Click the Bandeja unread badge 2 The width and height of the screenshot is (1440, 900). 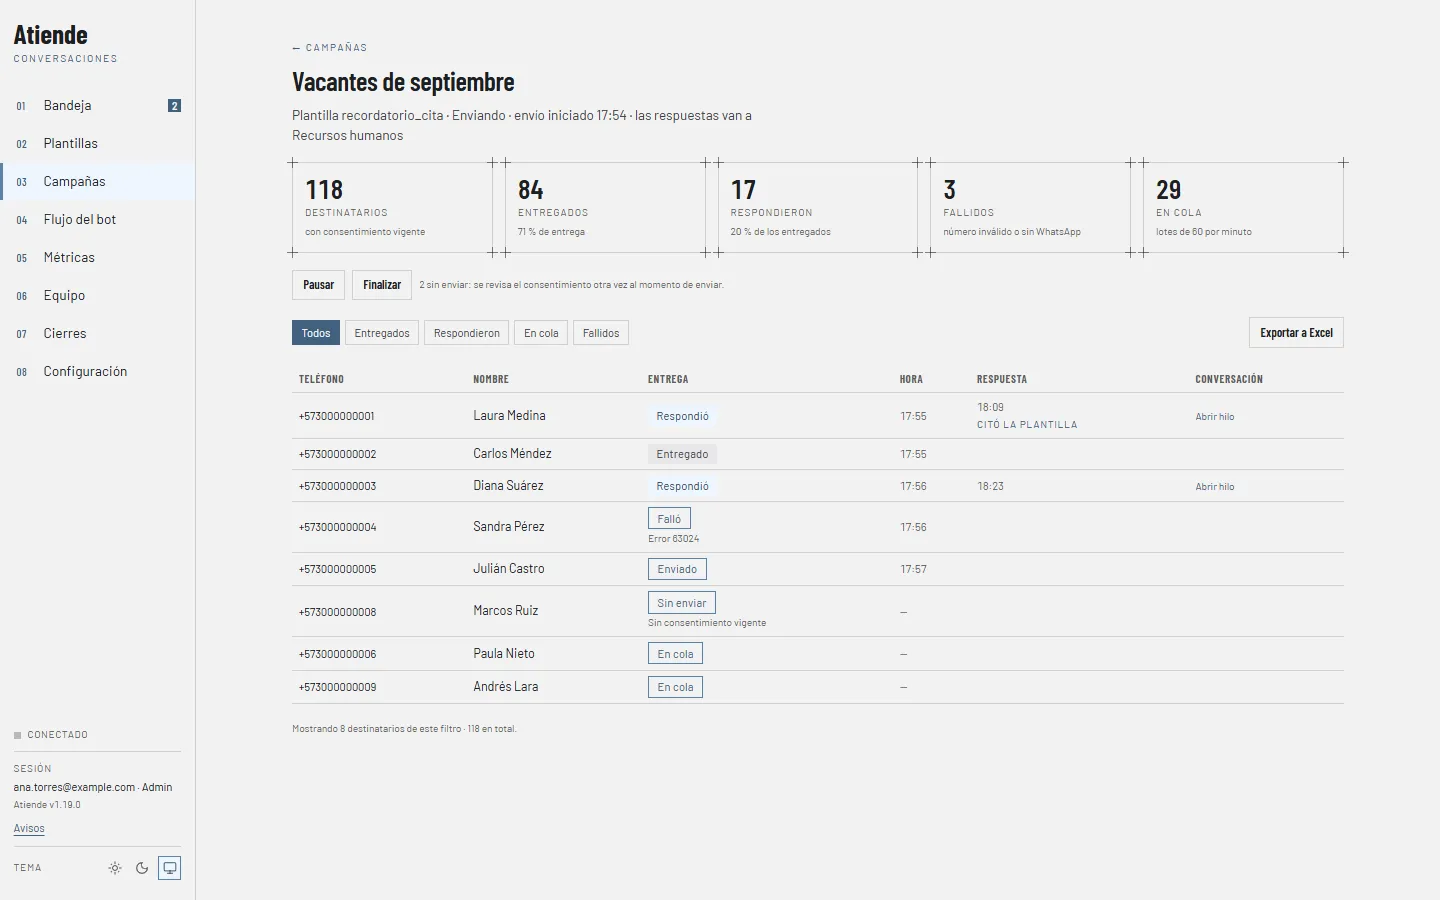tap(174, 106)
